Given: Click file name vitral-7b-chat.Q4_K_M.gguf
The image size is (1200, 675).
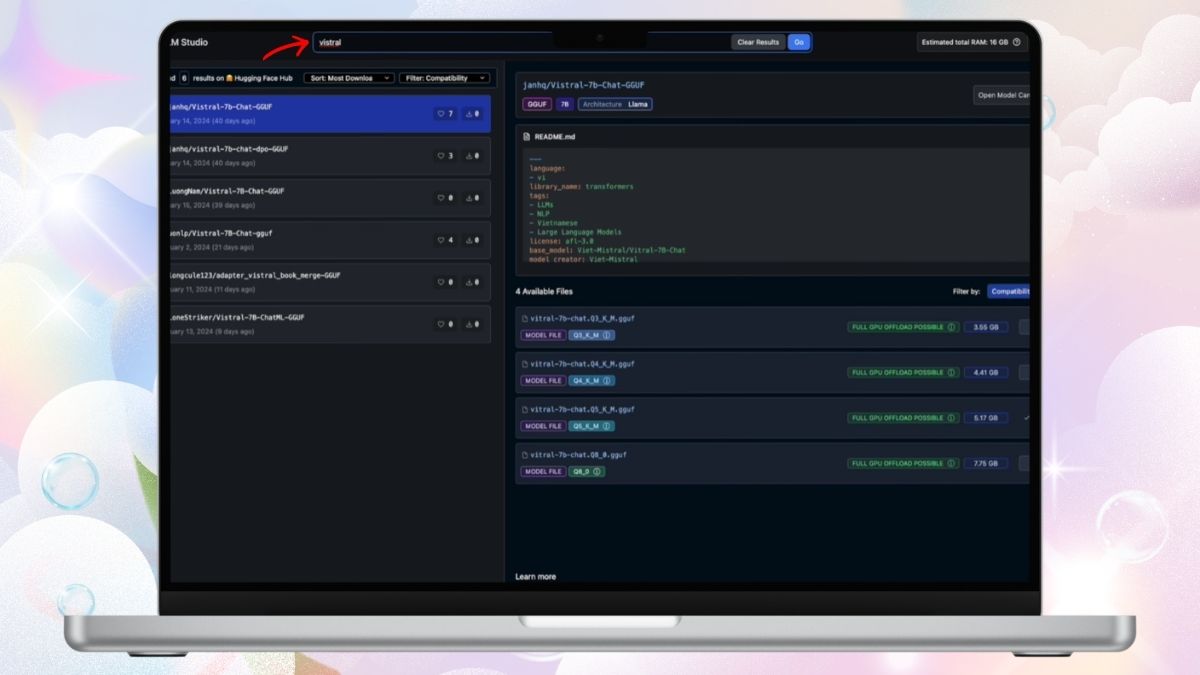Looking at the screenshot, I should (582, 364).
